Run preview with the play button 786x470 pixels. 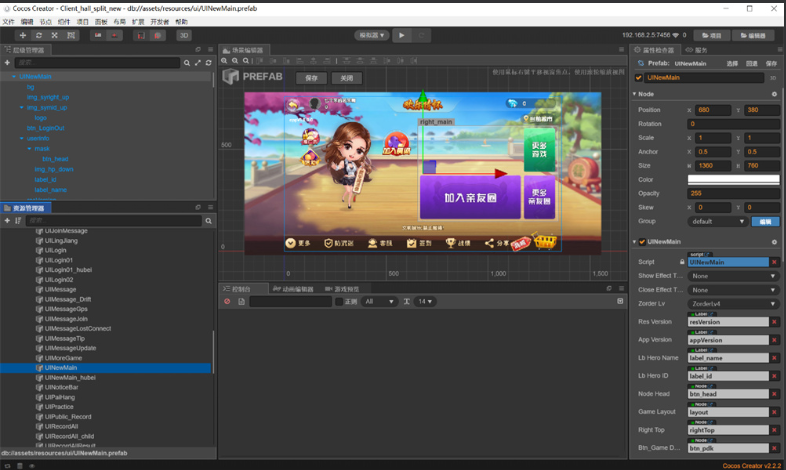(402, 36)
